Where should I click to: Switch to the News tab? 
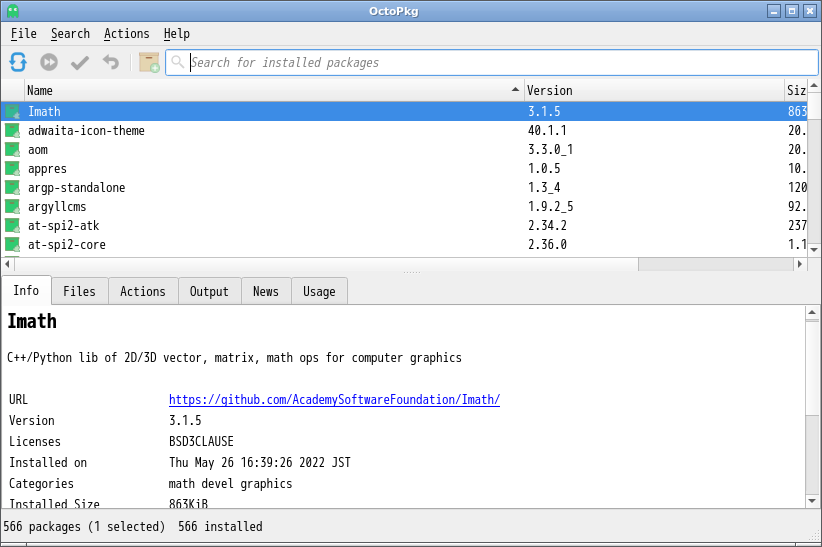pyautogui.click(x=266, y=291)
